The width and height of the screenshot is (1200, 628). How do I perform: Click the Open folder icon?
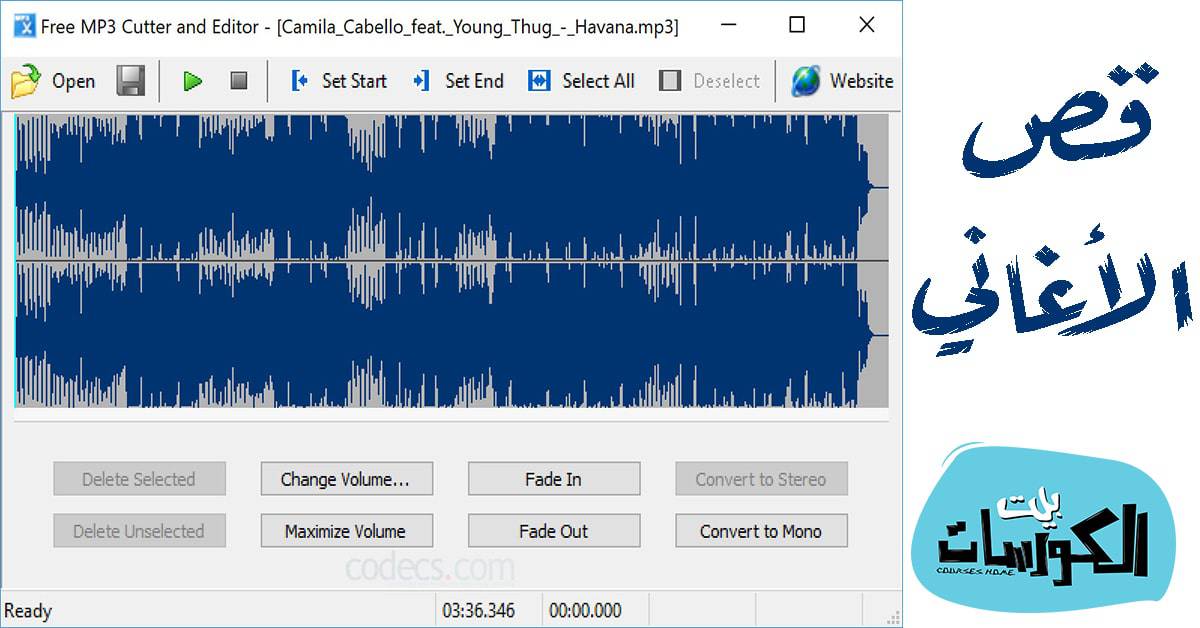pyautogui.click(x=26, y=81)
